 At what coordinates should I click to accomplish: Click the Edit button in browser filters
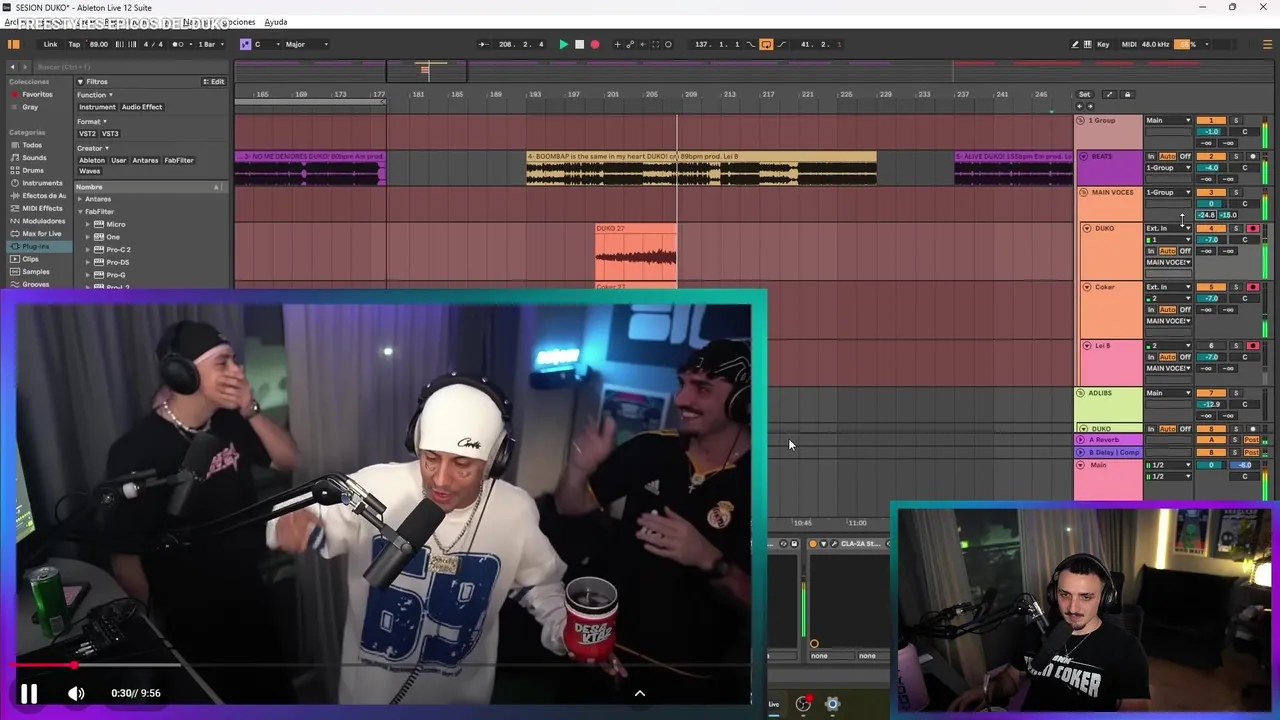click(x=215, y=82)
